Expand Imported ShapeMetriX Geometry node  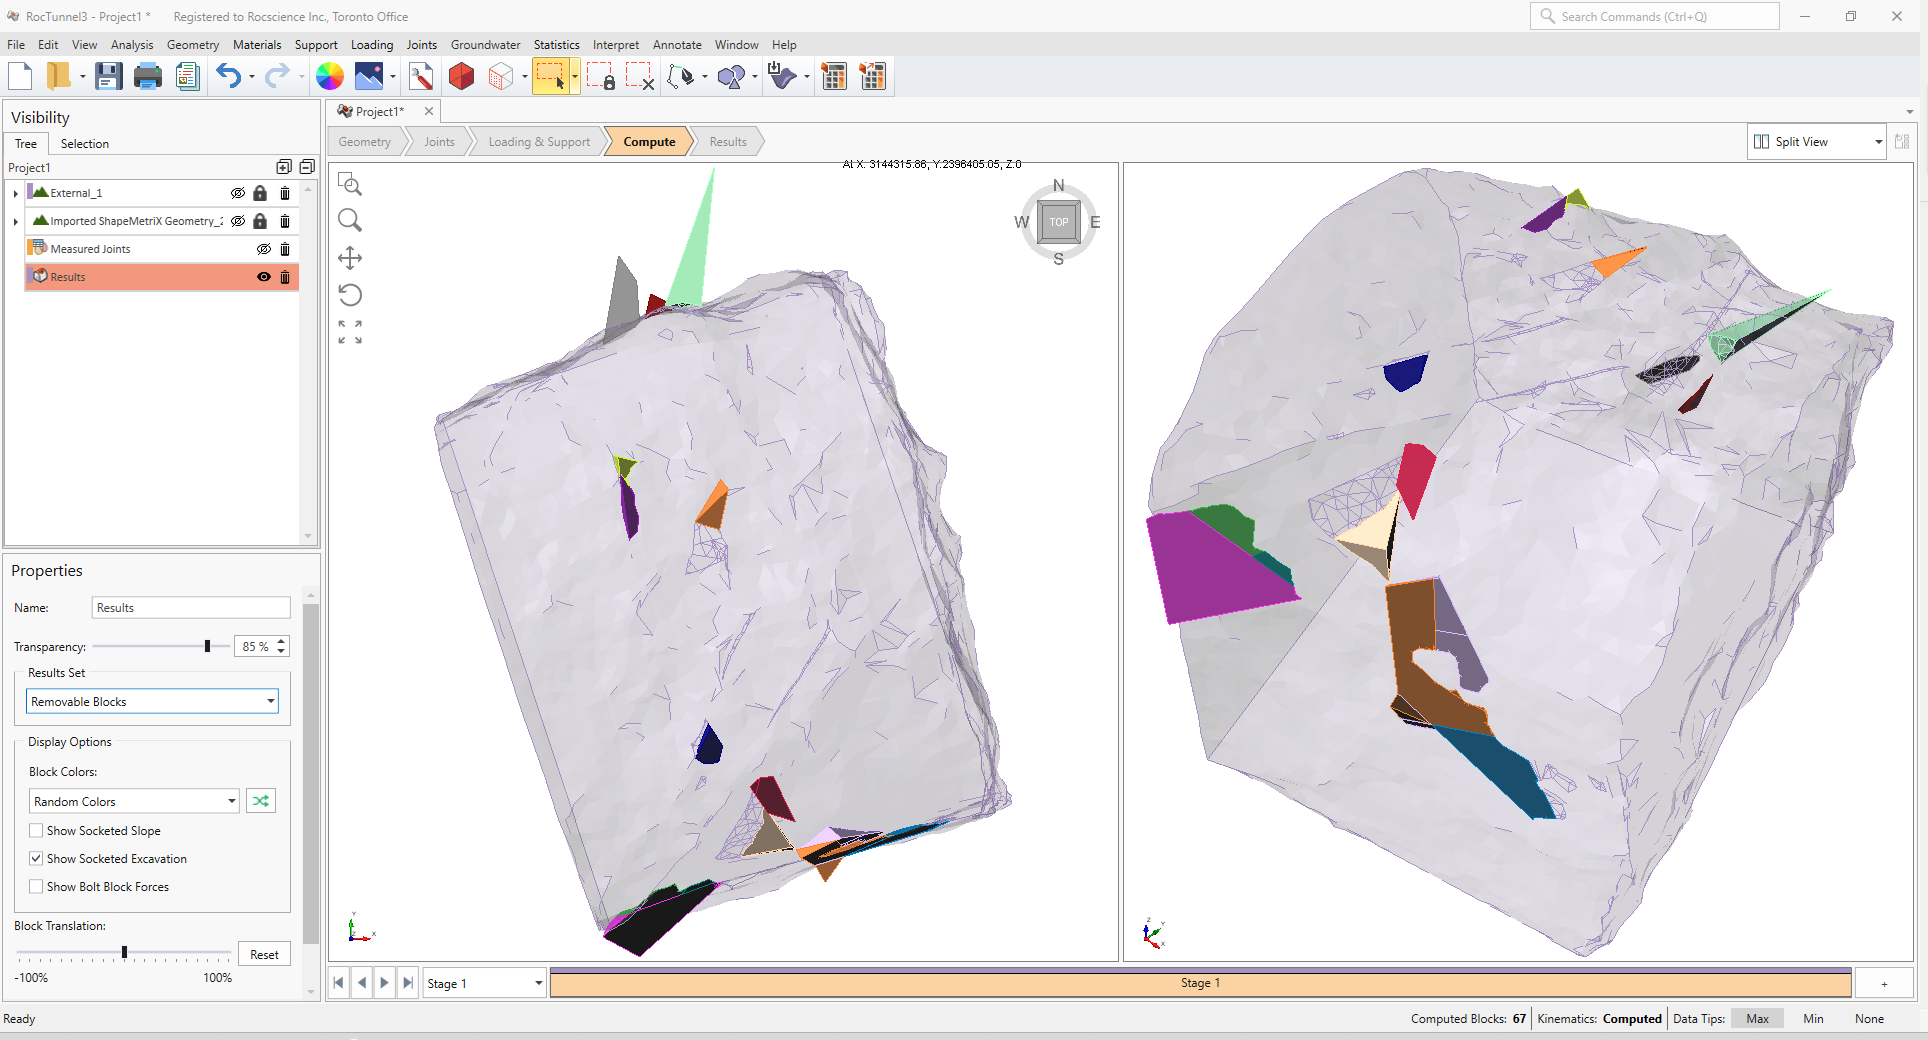pos(15,221)
